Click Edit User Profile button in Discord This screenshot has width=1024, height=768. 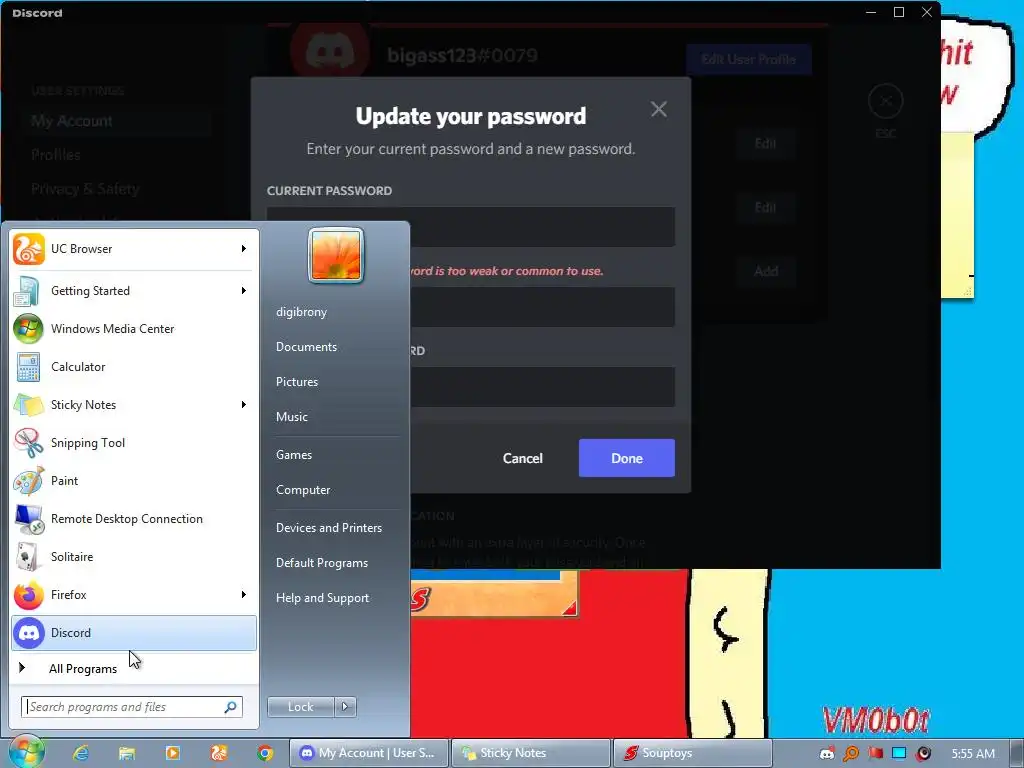click(748, 59)
